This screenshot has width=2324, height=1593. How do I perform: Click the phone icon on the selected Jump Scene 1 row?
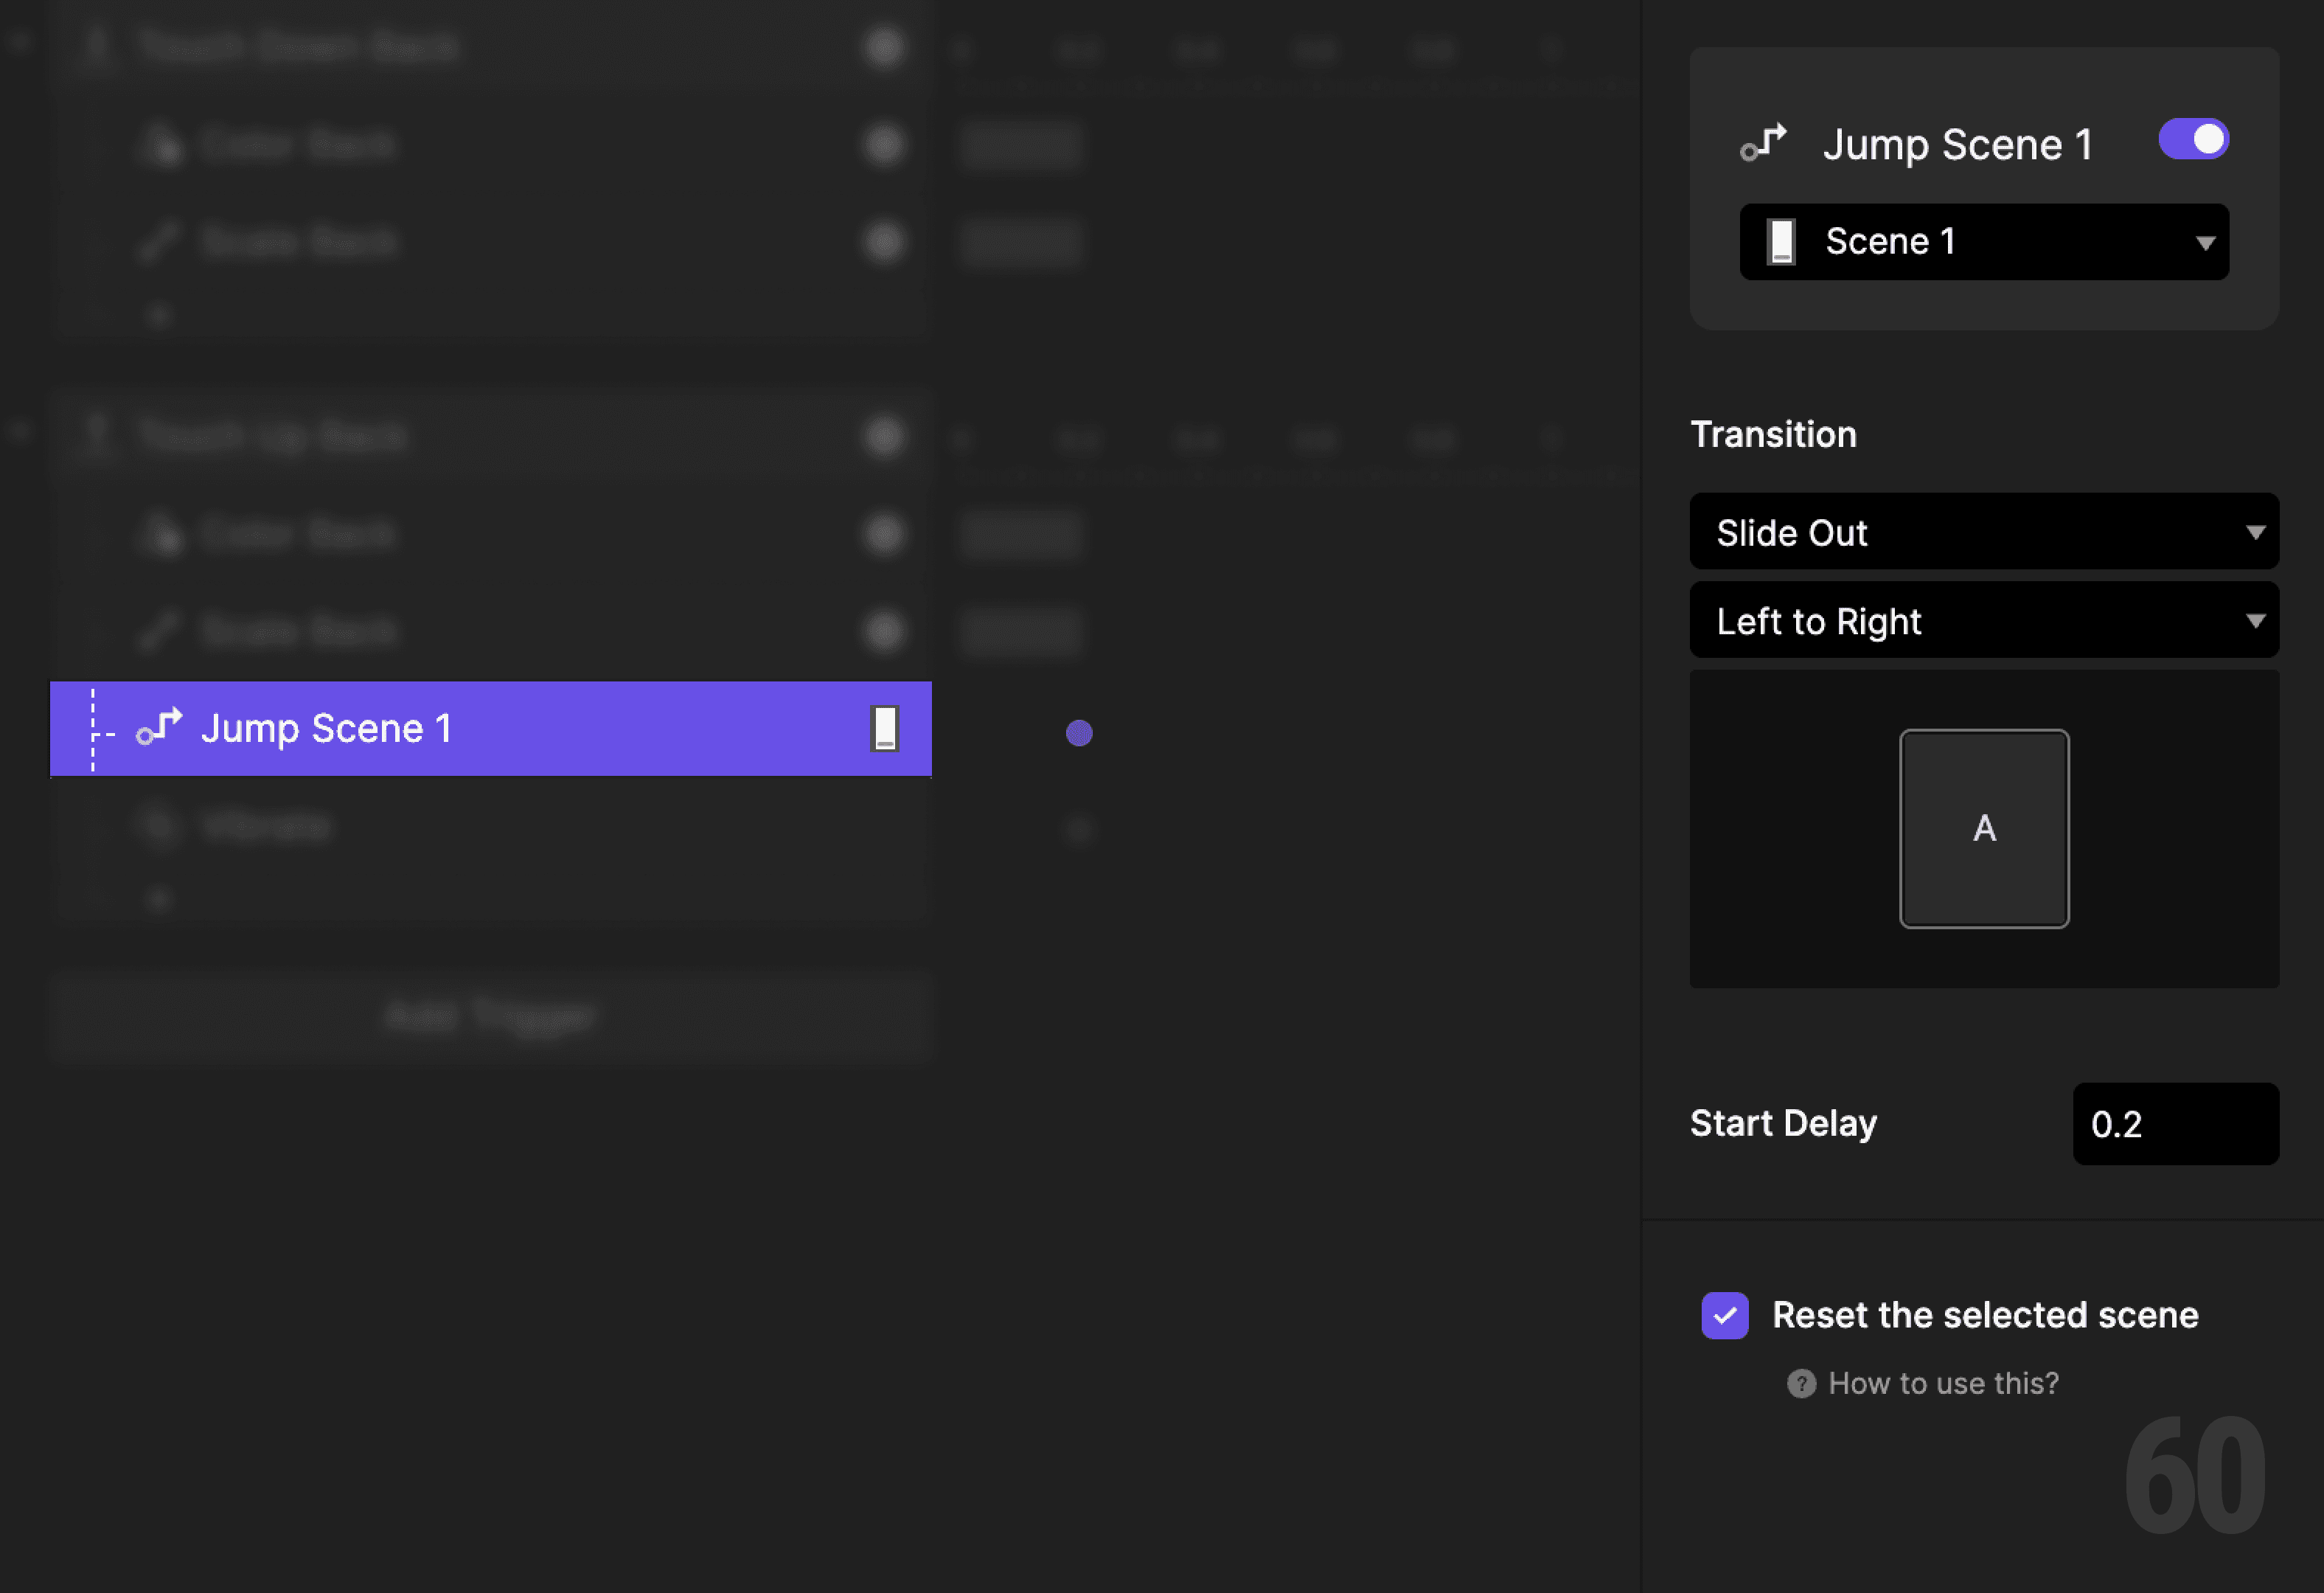(x=884, y=728)
